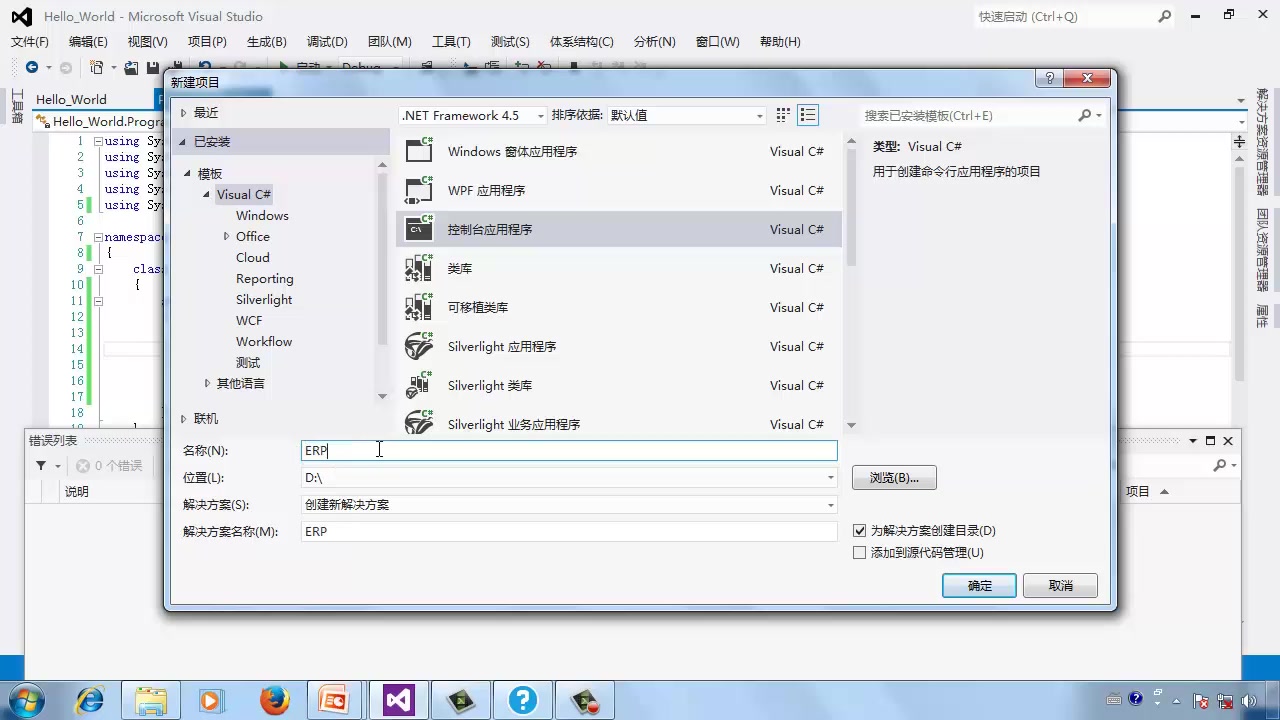
Task: Open Windows Explorer from the taskbar
Action: coord(151,700)
